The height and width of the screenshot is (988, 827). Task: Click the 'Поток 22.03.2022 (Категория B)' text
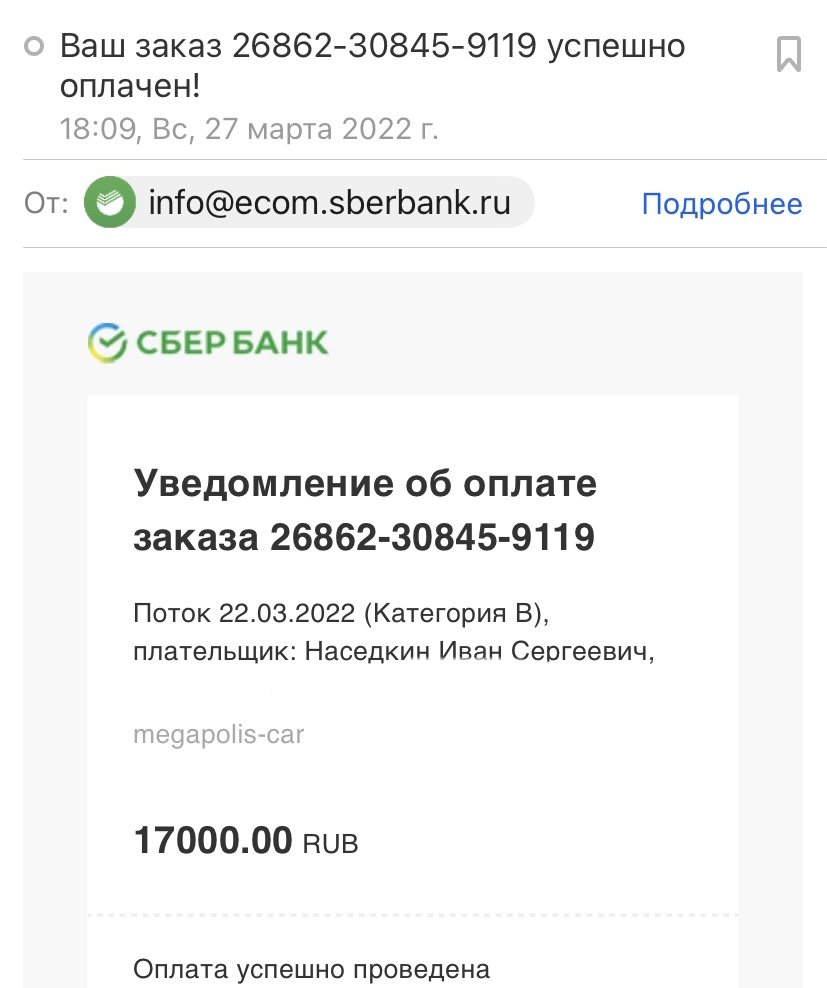pos(340,612)
